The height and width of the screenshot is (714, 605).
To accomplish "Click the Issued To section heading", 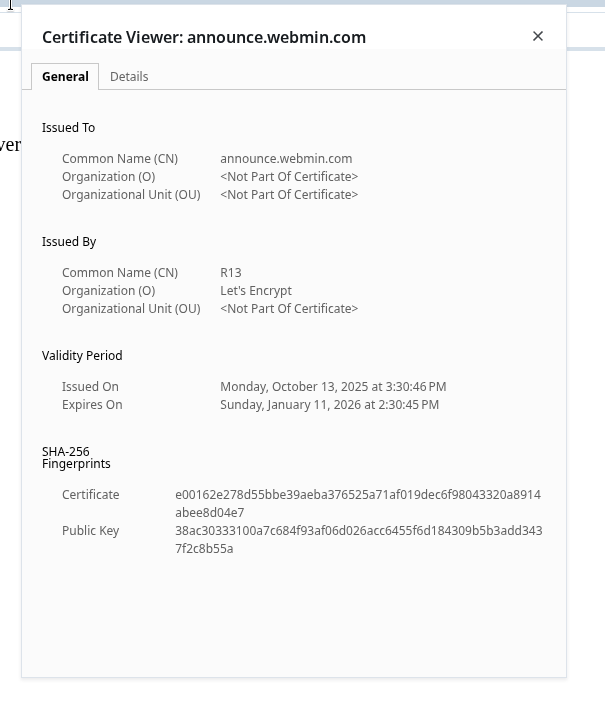I will [68, 128].
